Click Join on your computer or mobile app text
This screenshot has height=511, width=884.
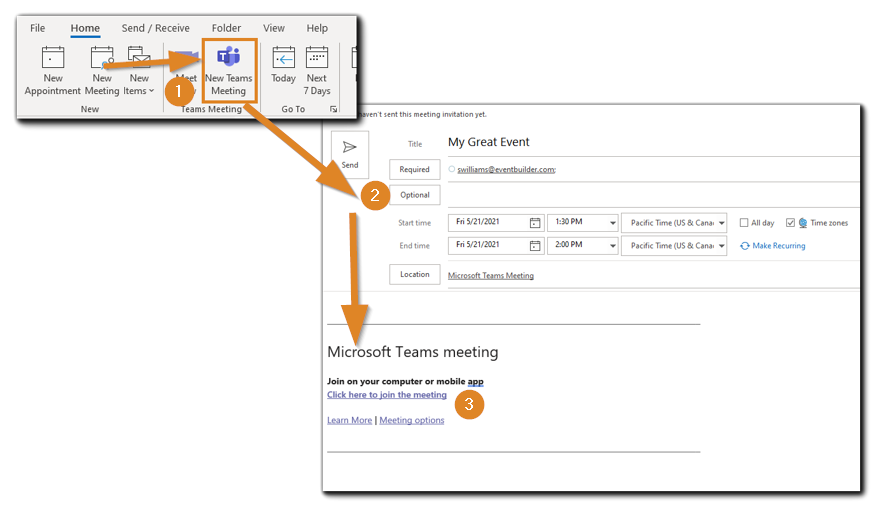405,381
